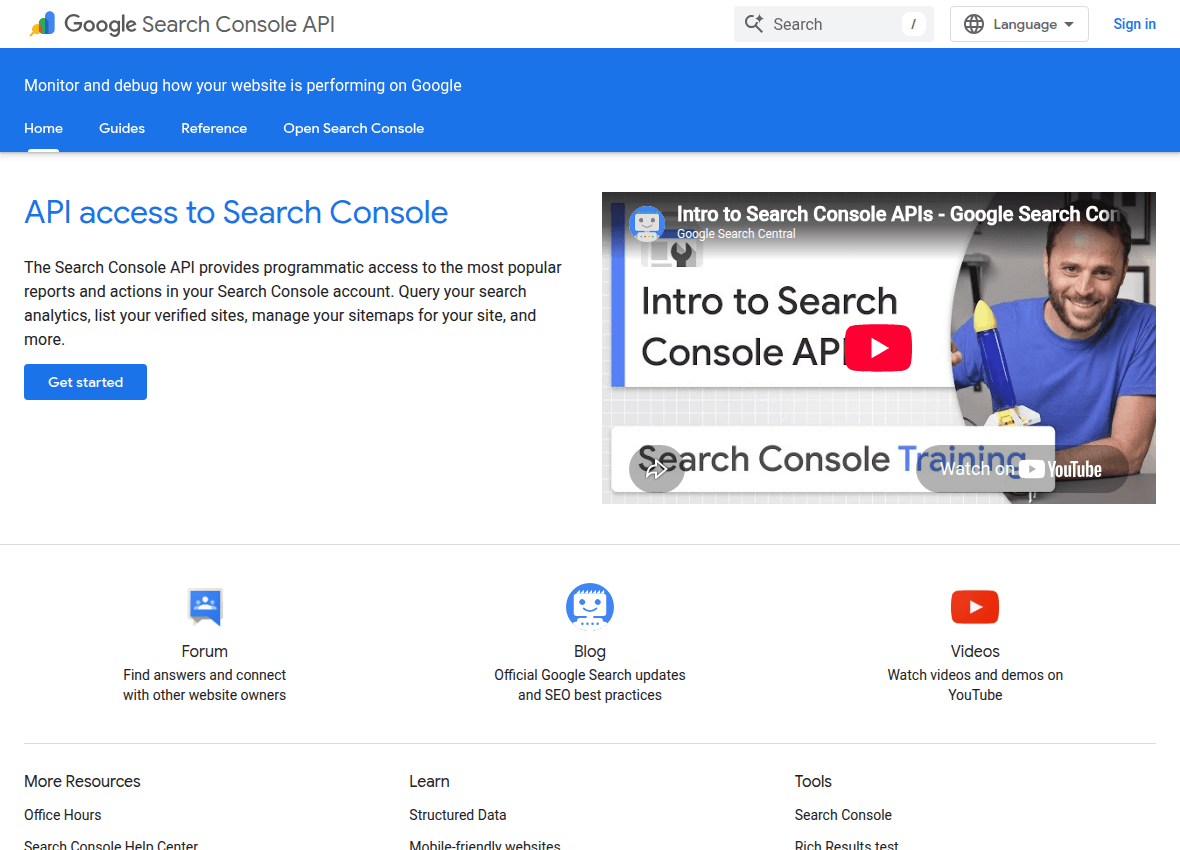Click 'Find answers and connect' Forum description

[x=205, y=685]
